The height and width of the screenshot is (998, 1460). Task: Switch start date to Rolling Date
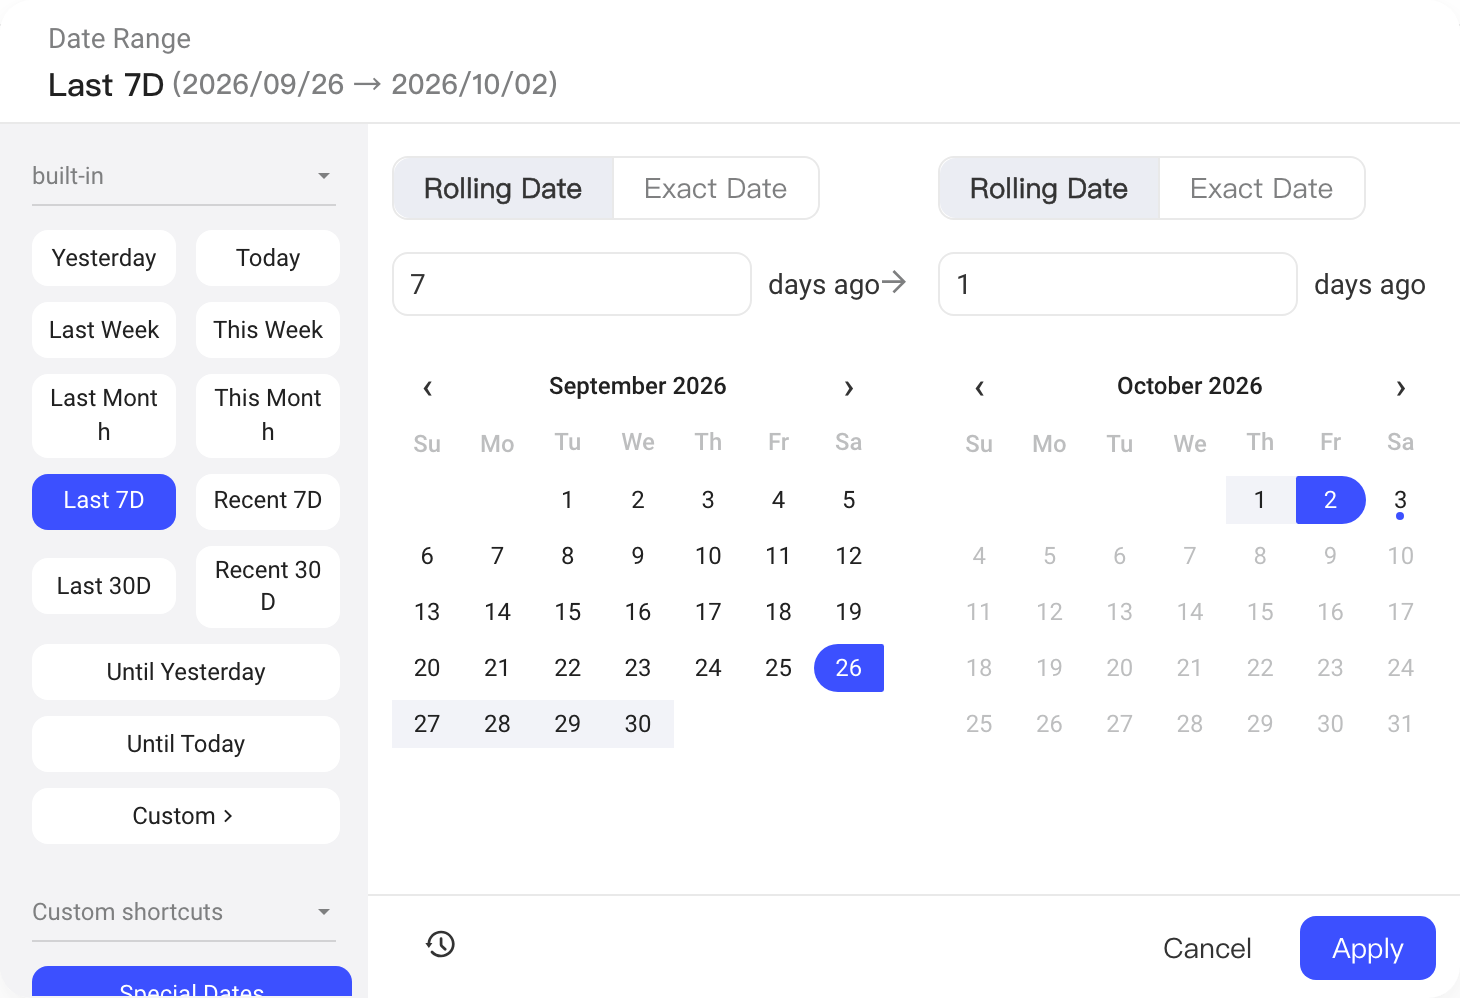pos(503,188)
